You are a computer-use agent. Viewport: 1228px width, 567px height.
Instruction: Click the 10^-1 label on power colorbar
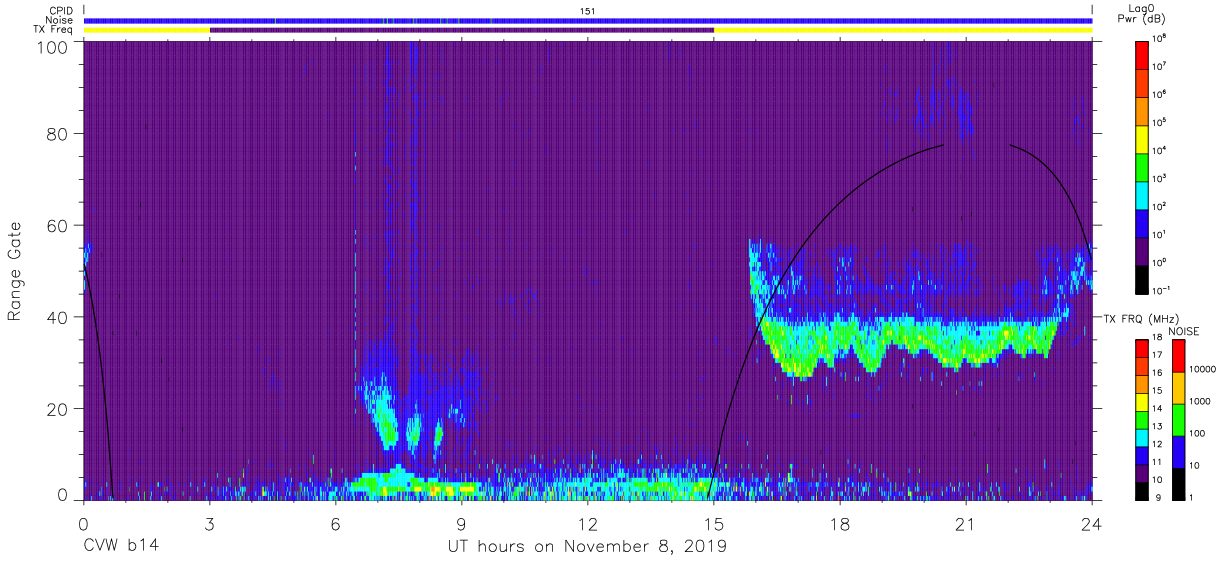tap(1162, 289)
